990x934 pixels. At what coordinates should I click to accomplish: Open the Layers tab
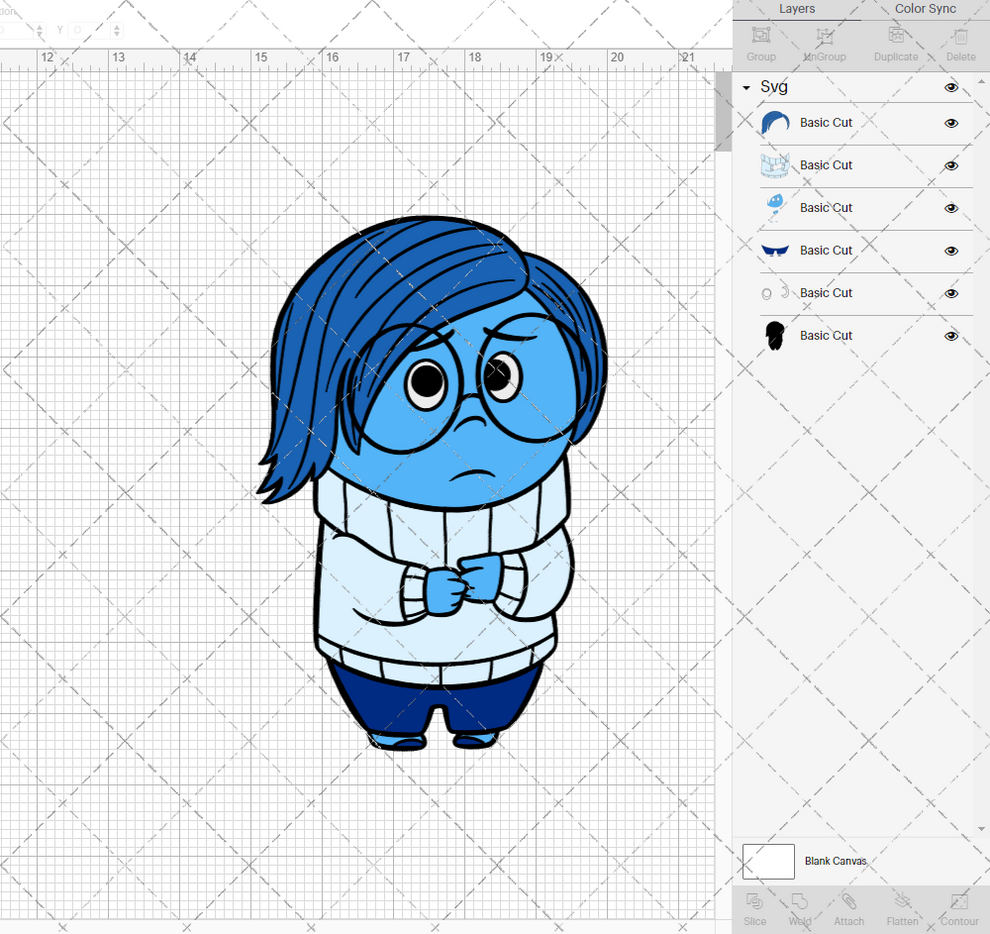[x=797, y=9]
